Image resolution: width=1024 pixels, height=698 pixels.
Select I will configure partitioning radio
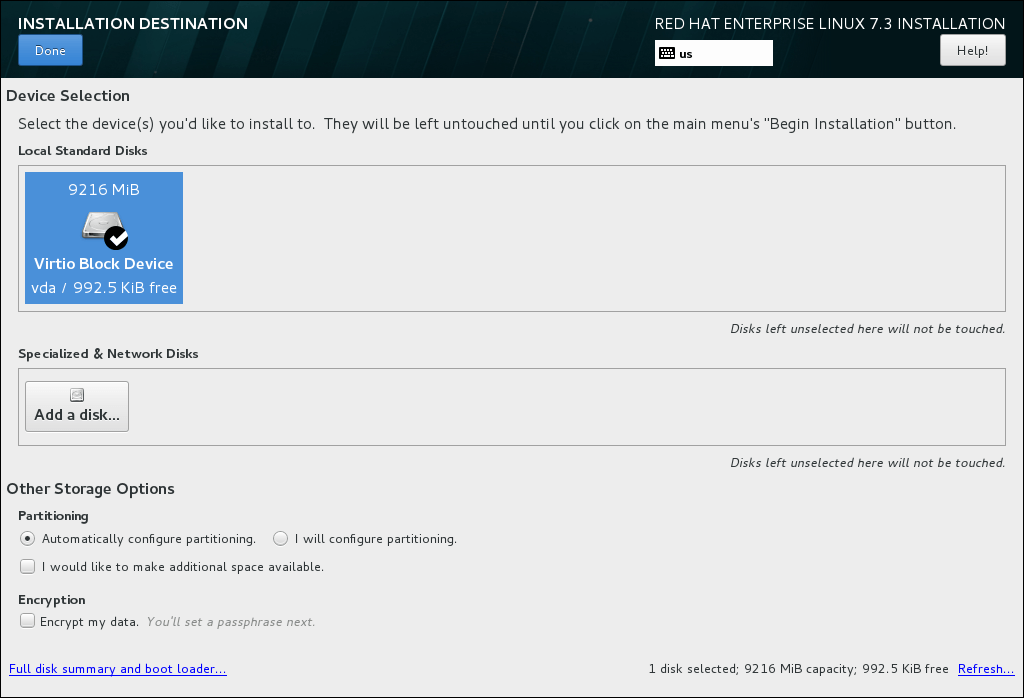click(280, 539)
